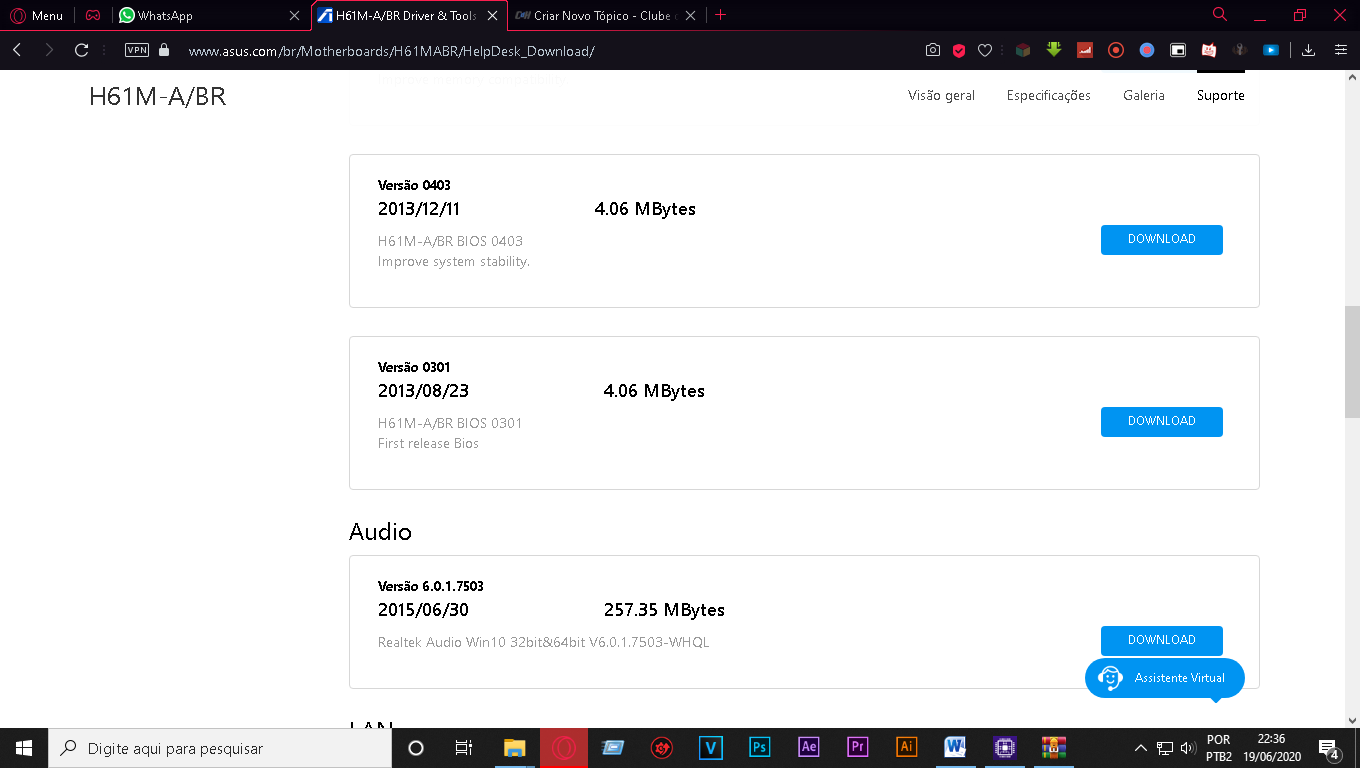Take a snapshot with camera icon
1360x768 pixels.
[x=932, y=50]
